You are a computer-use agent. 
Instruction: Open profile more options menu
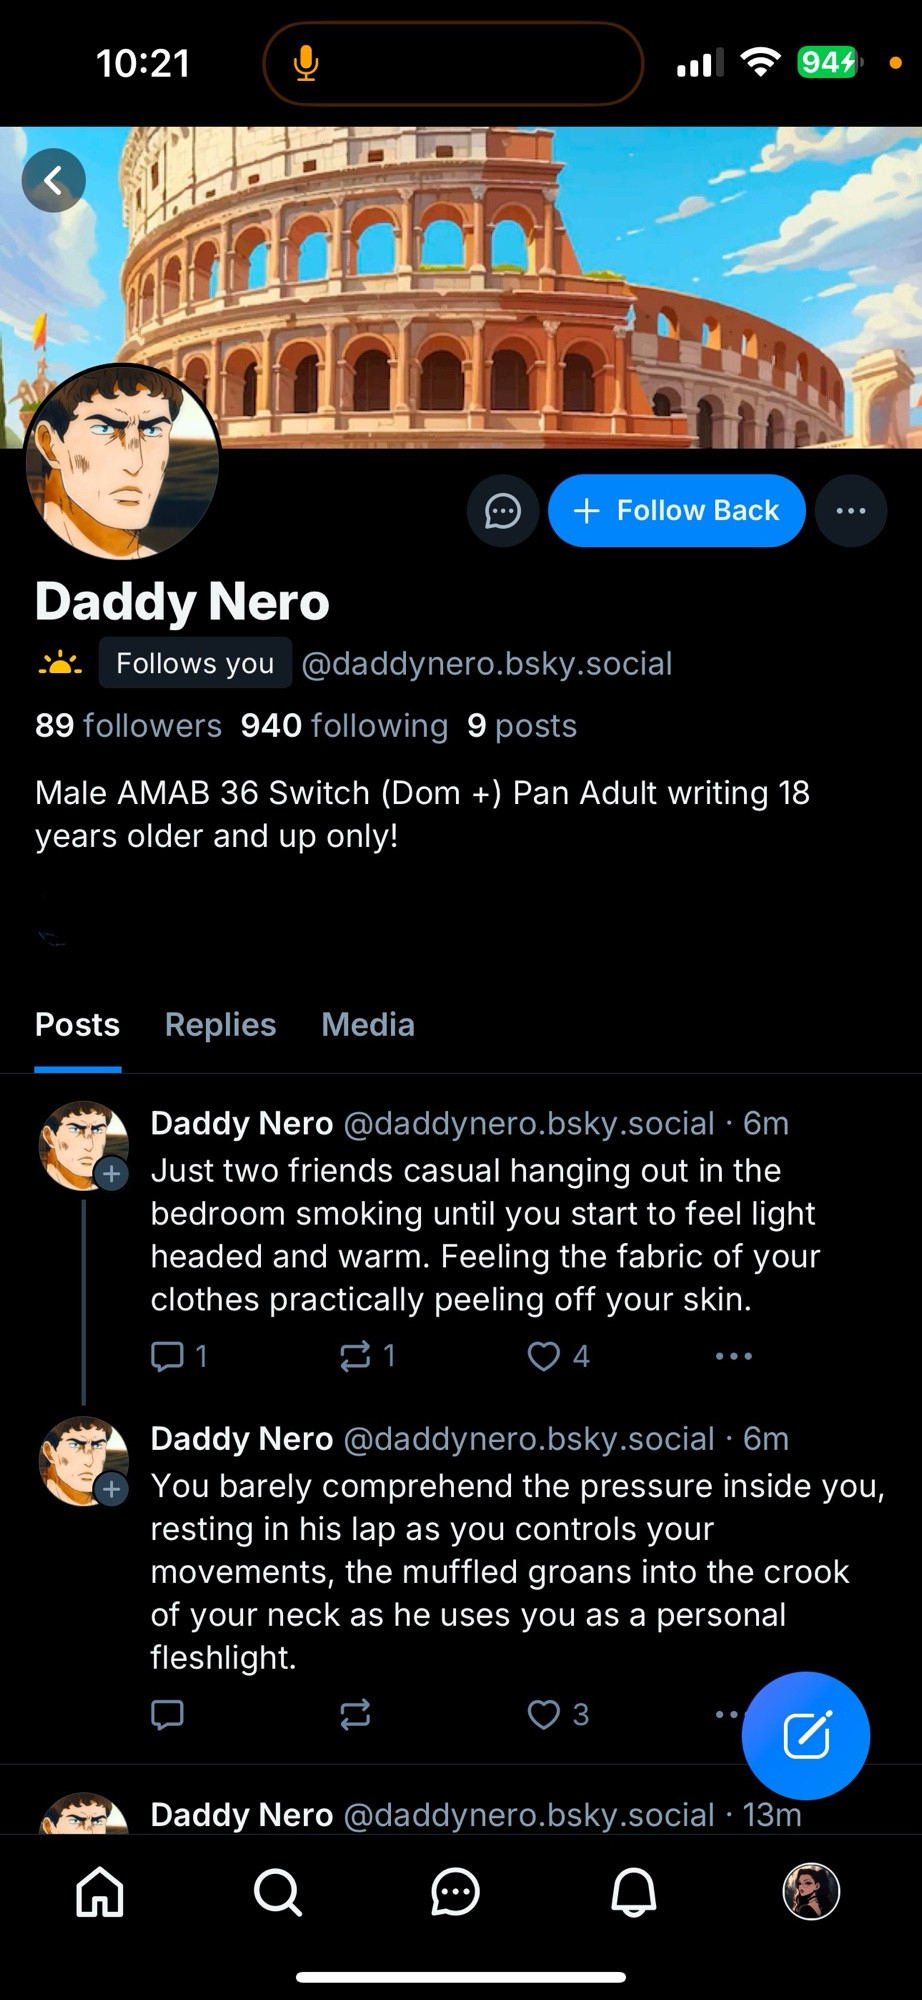point(851,511)
